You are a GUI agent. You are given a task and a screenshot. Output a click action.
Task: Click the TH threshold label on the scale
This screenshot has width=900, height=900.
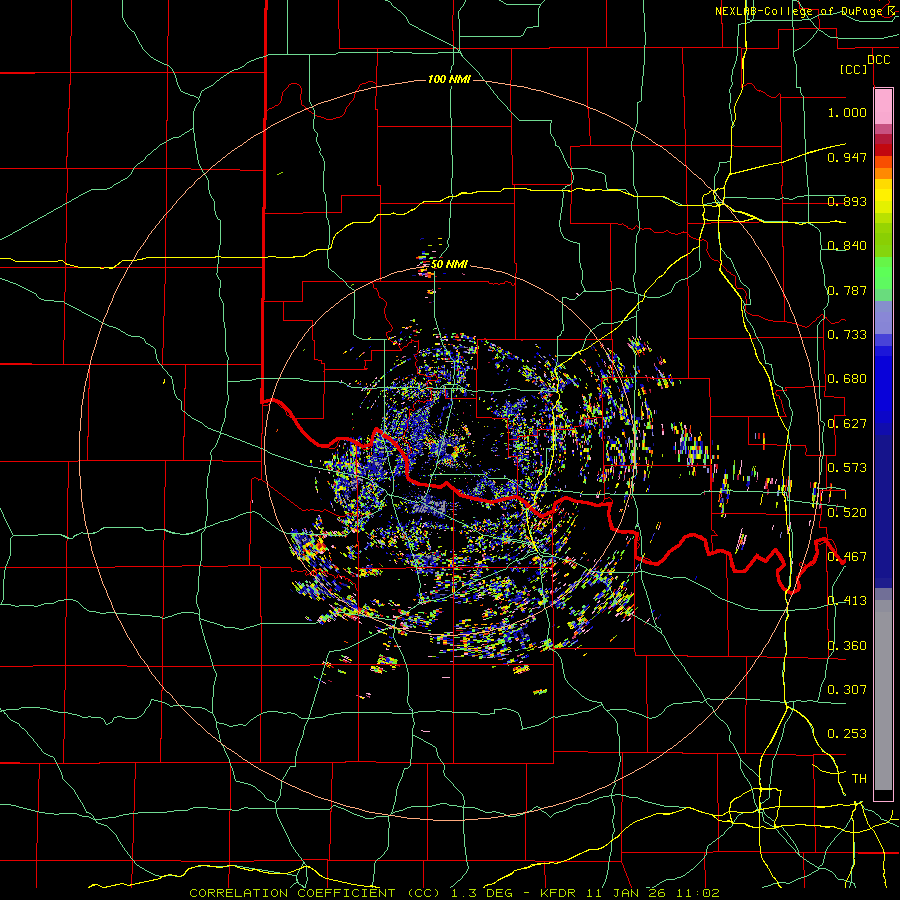tap(859, 779)
